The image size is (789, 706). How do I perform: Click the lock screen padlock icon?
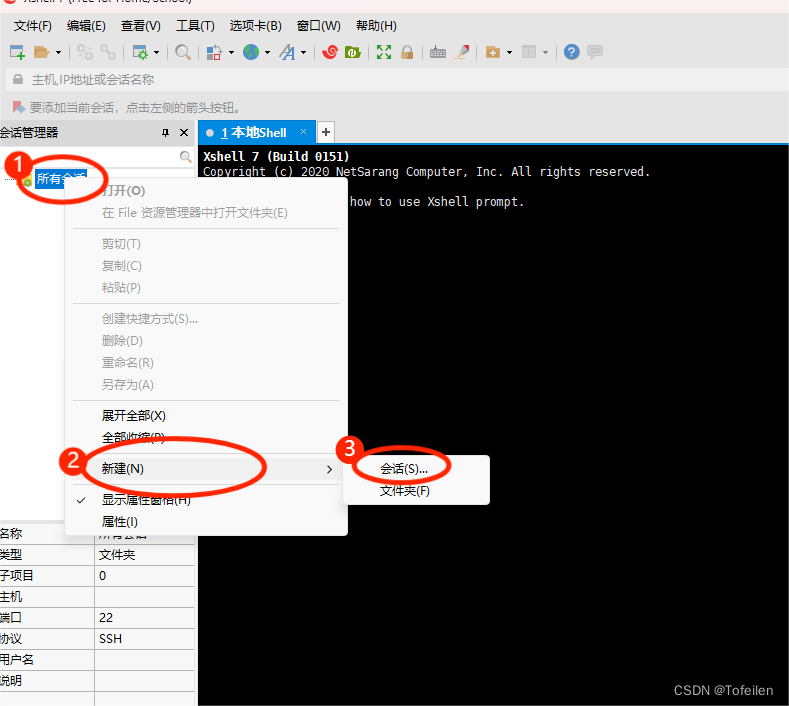(x=407, y=52)
